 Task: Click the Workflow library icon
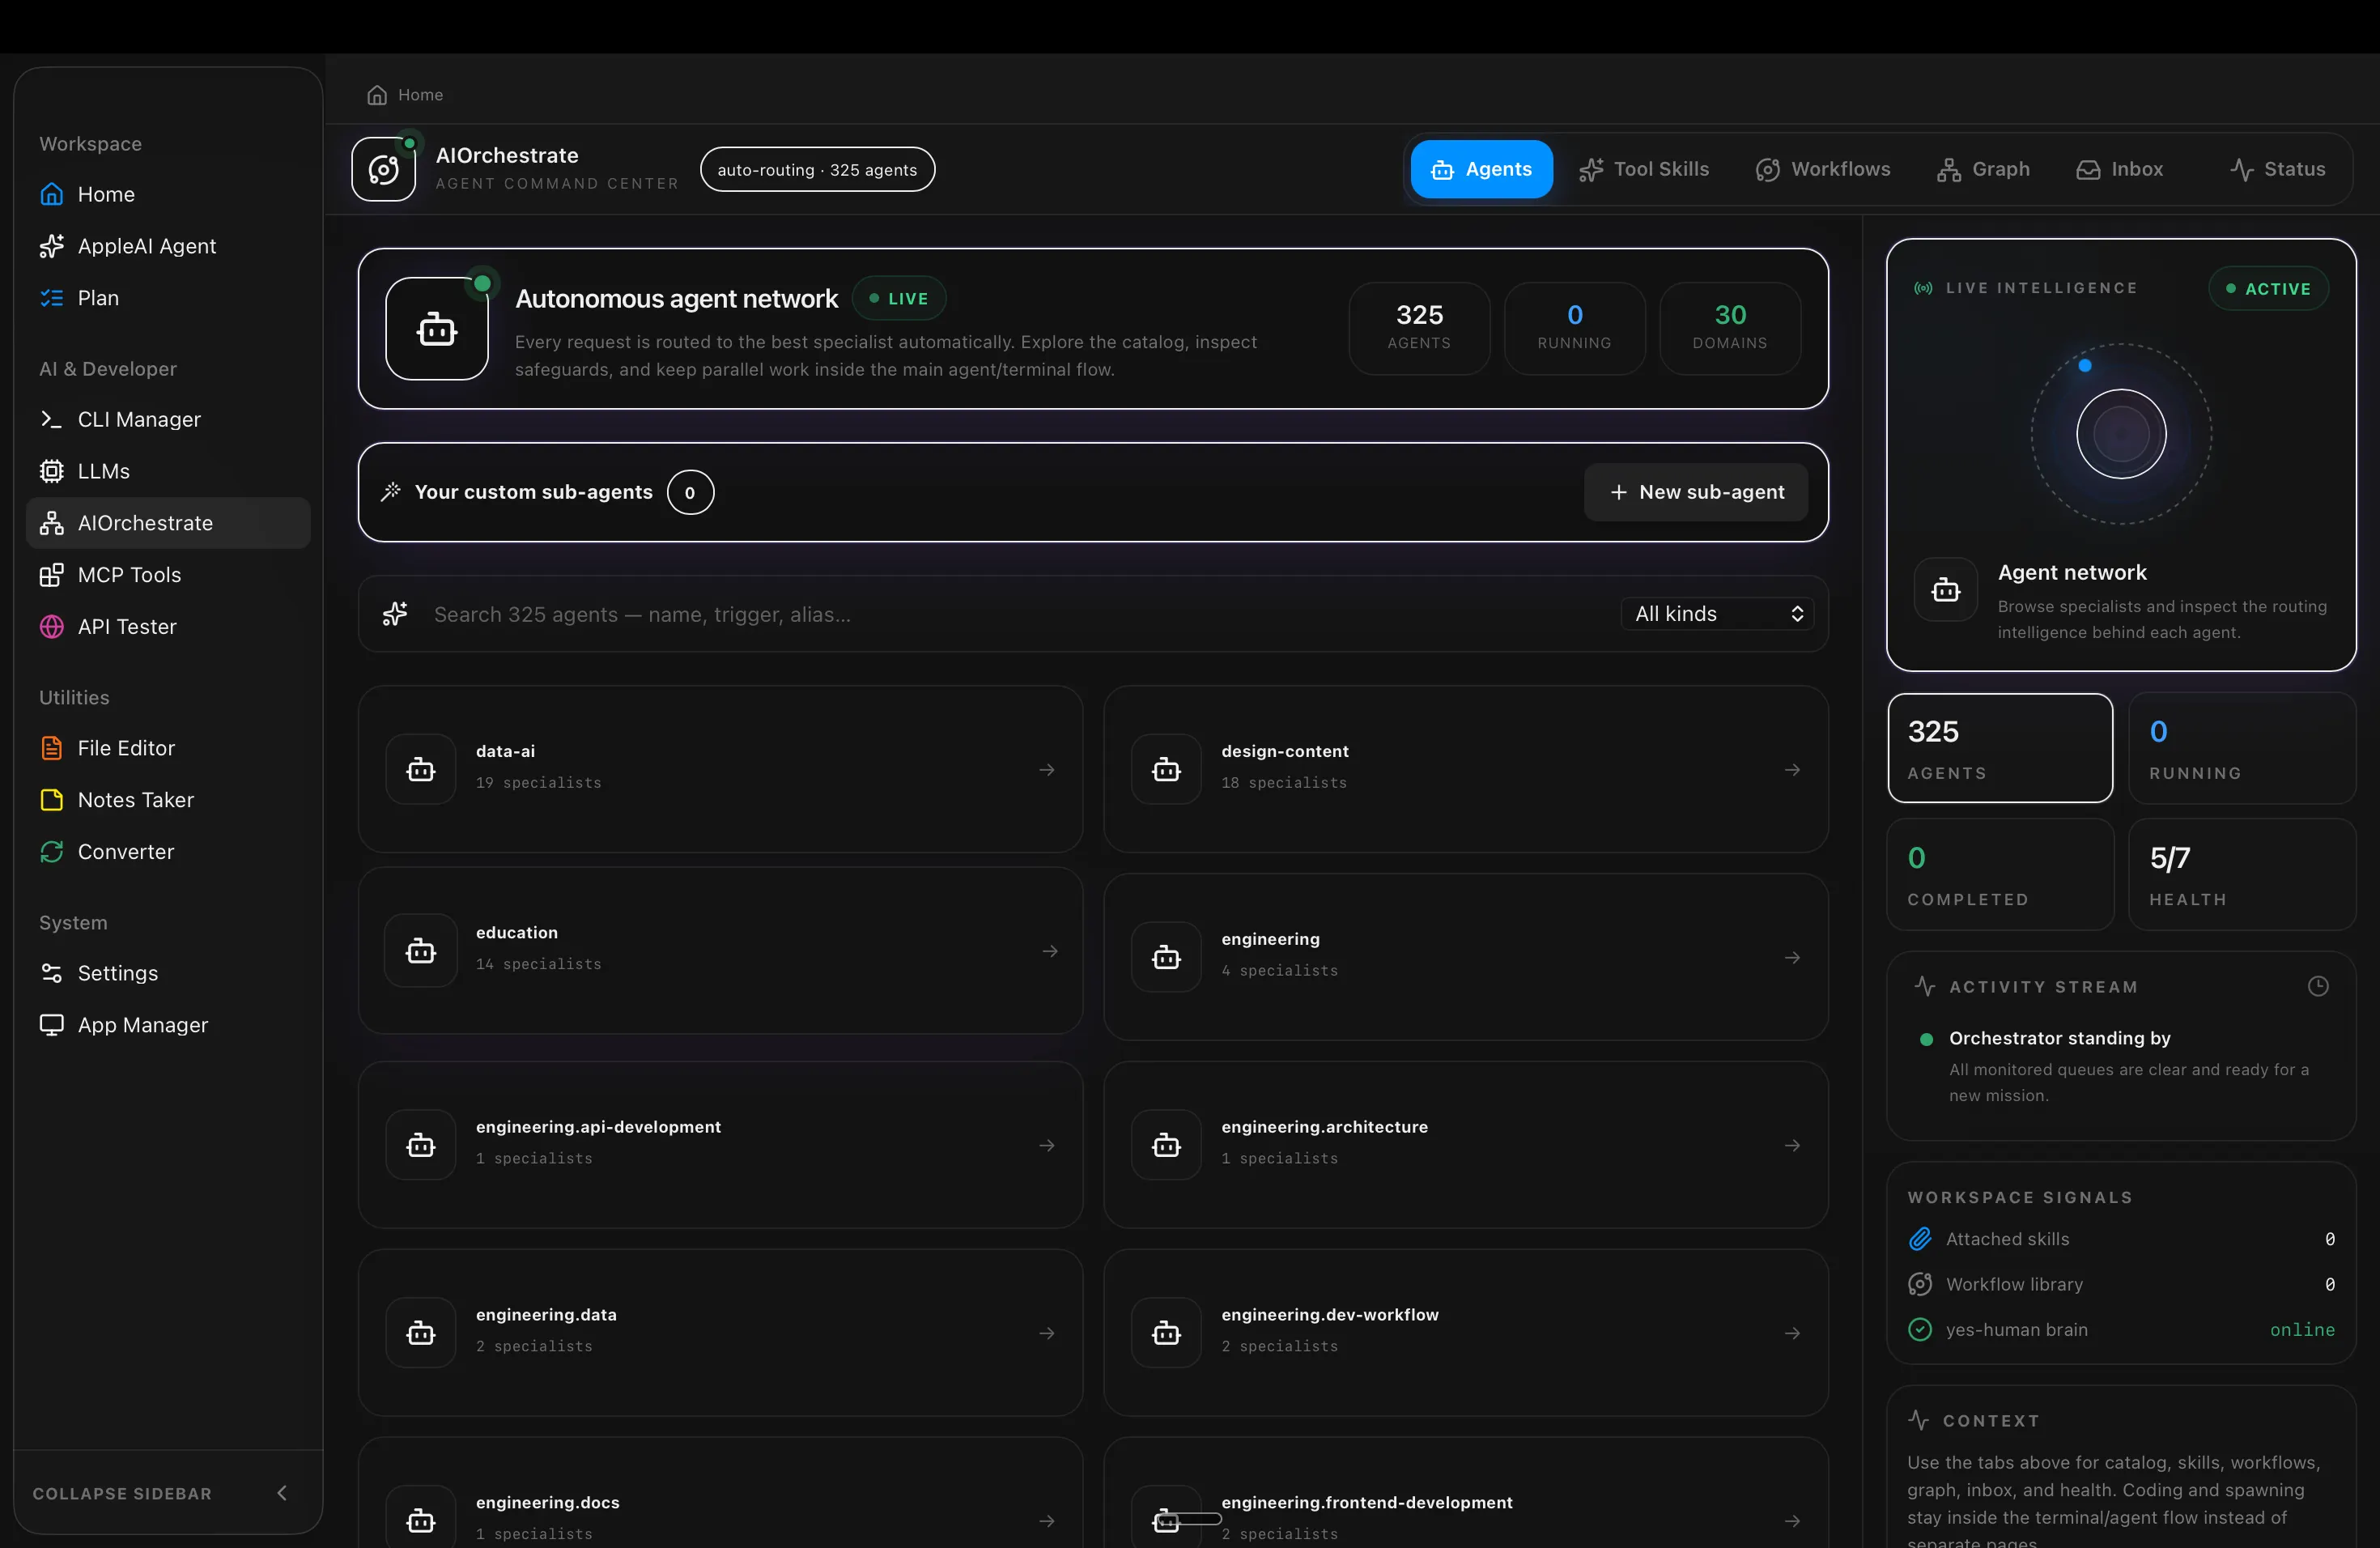point(1920,1284)
